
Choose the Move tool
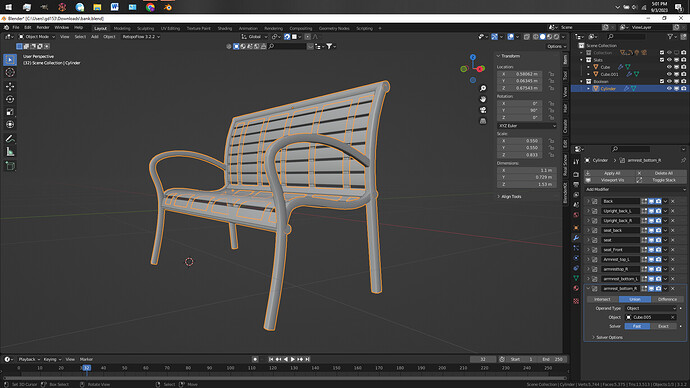coord(10,86)
